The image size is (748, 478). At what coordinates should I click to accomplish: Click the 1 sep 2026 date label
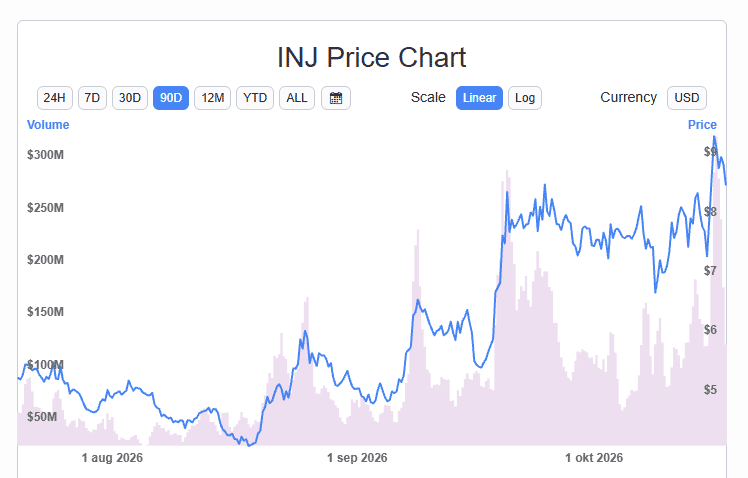coord(357,457)
